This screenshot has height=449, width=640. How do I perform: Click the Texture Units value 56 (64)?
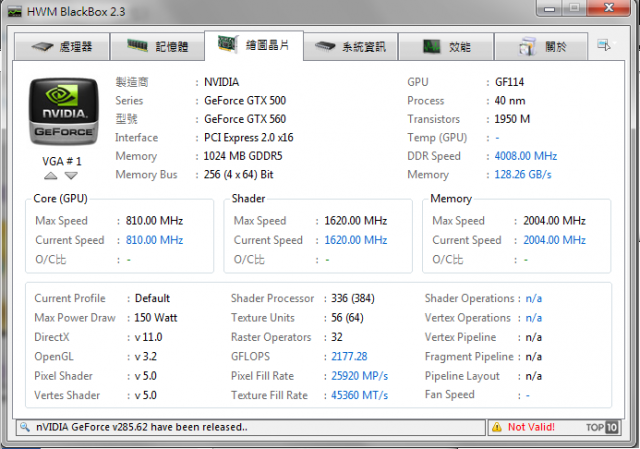coord(347,318)
